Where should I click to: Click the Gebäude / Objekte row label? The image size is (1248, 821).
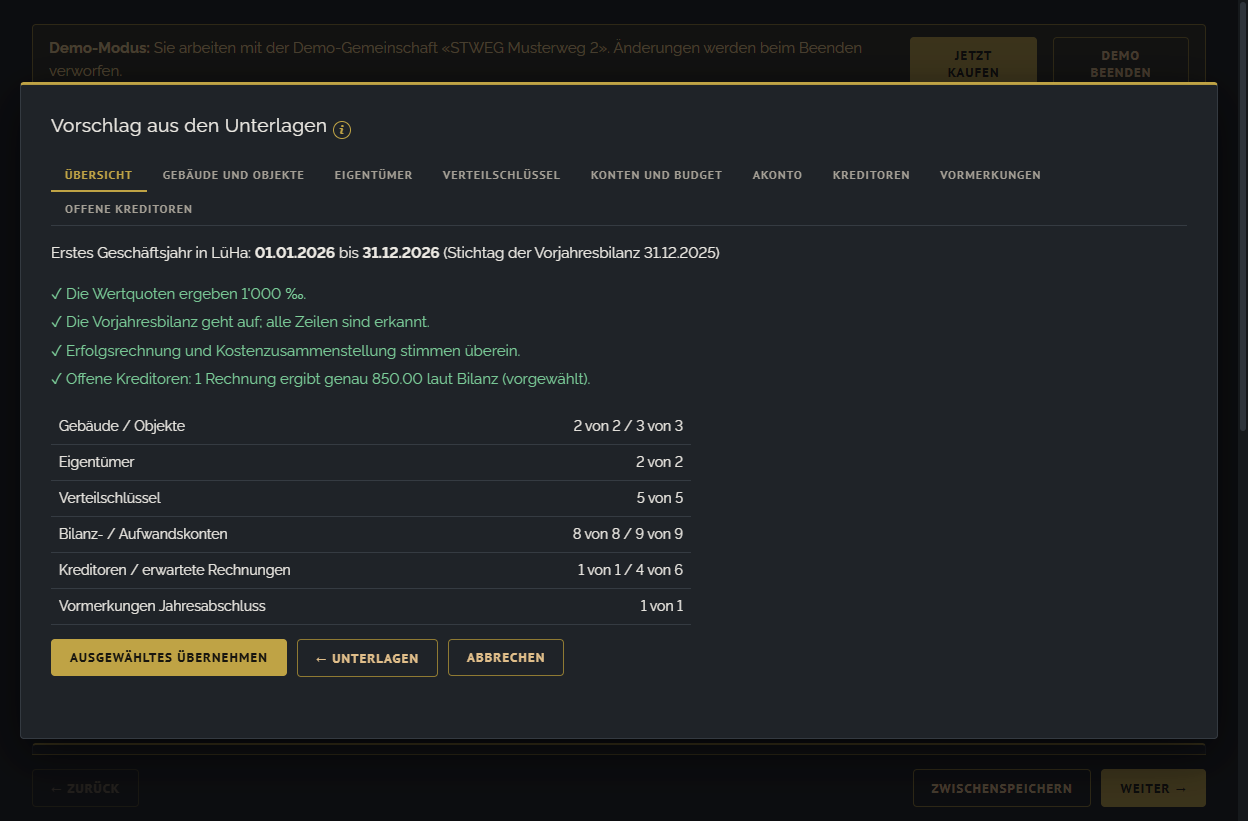pyautogui.click(x=122, y=426)
